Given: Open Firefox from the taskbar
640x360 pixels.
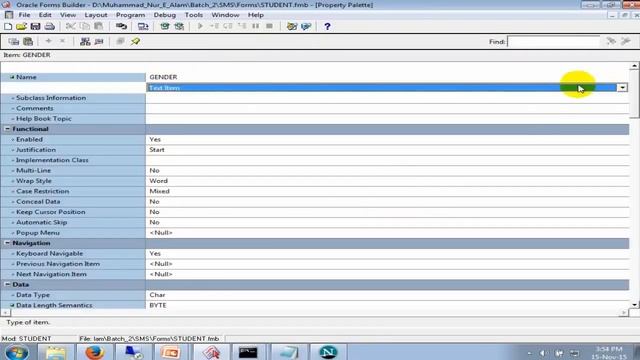Looking at the screenshot, I should coord(94,352).
